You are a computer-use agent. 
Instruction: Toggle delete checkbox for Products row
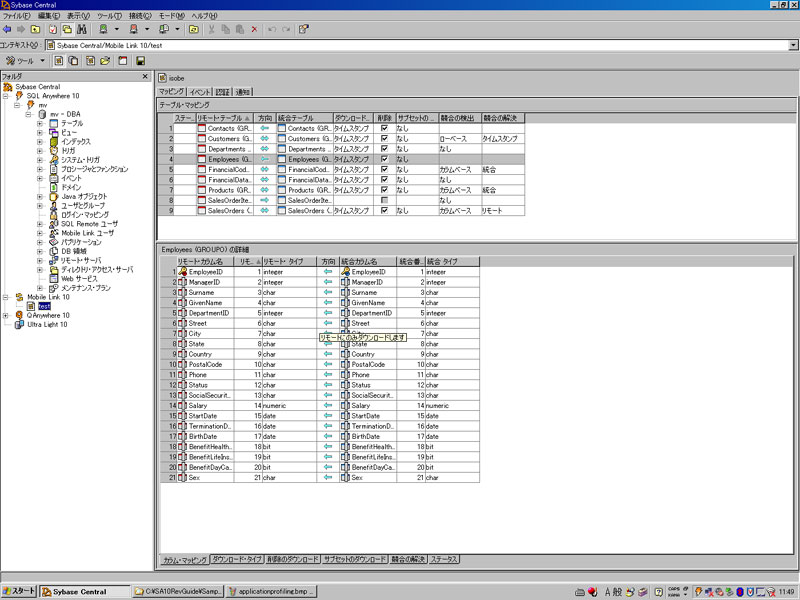pos(384,189)
